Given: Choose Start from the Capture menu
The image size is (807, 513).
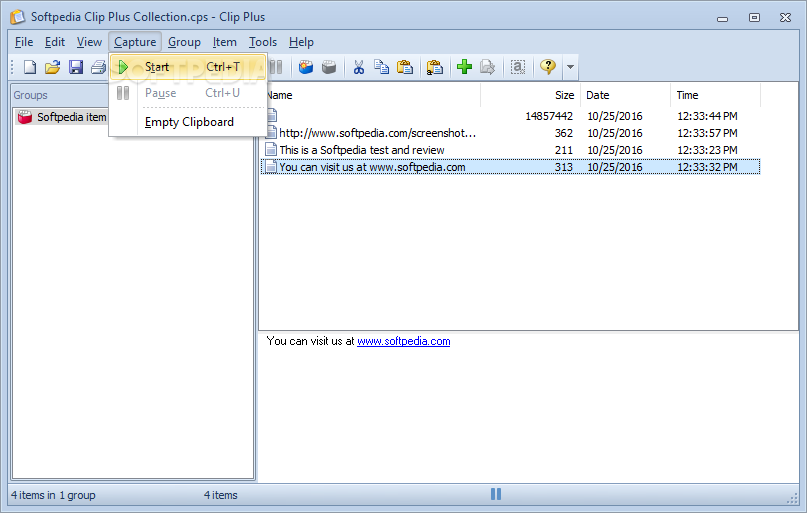Looking at the screenshot, I should pyautogui.click(x=188, y=67).
